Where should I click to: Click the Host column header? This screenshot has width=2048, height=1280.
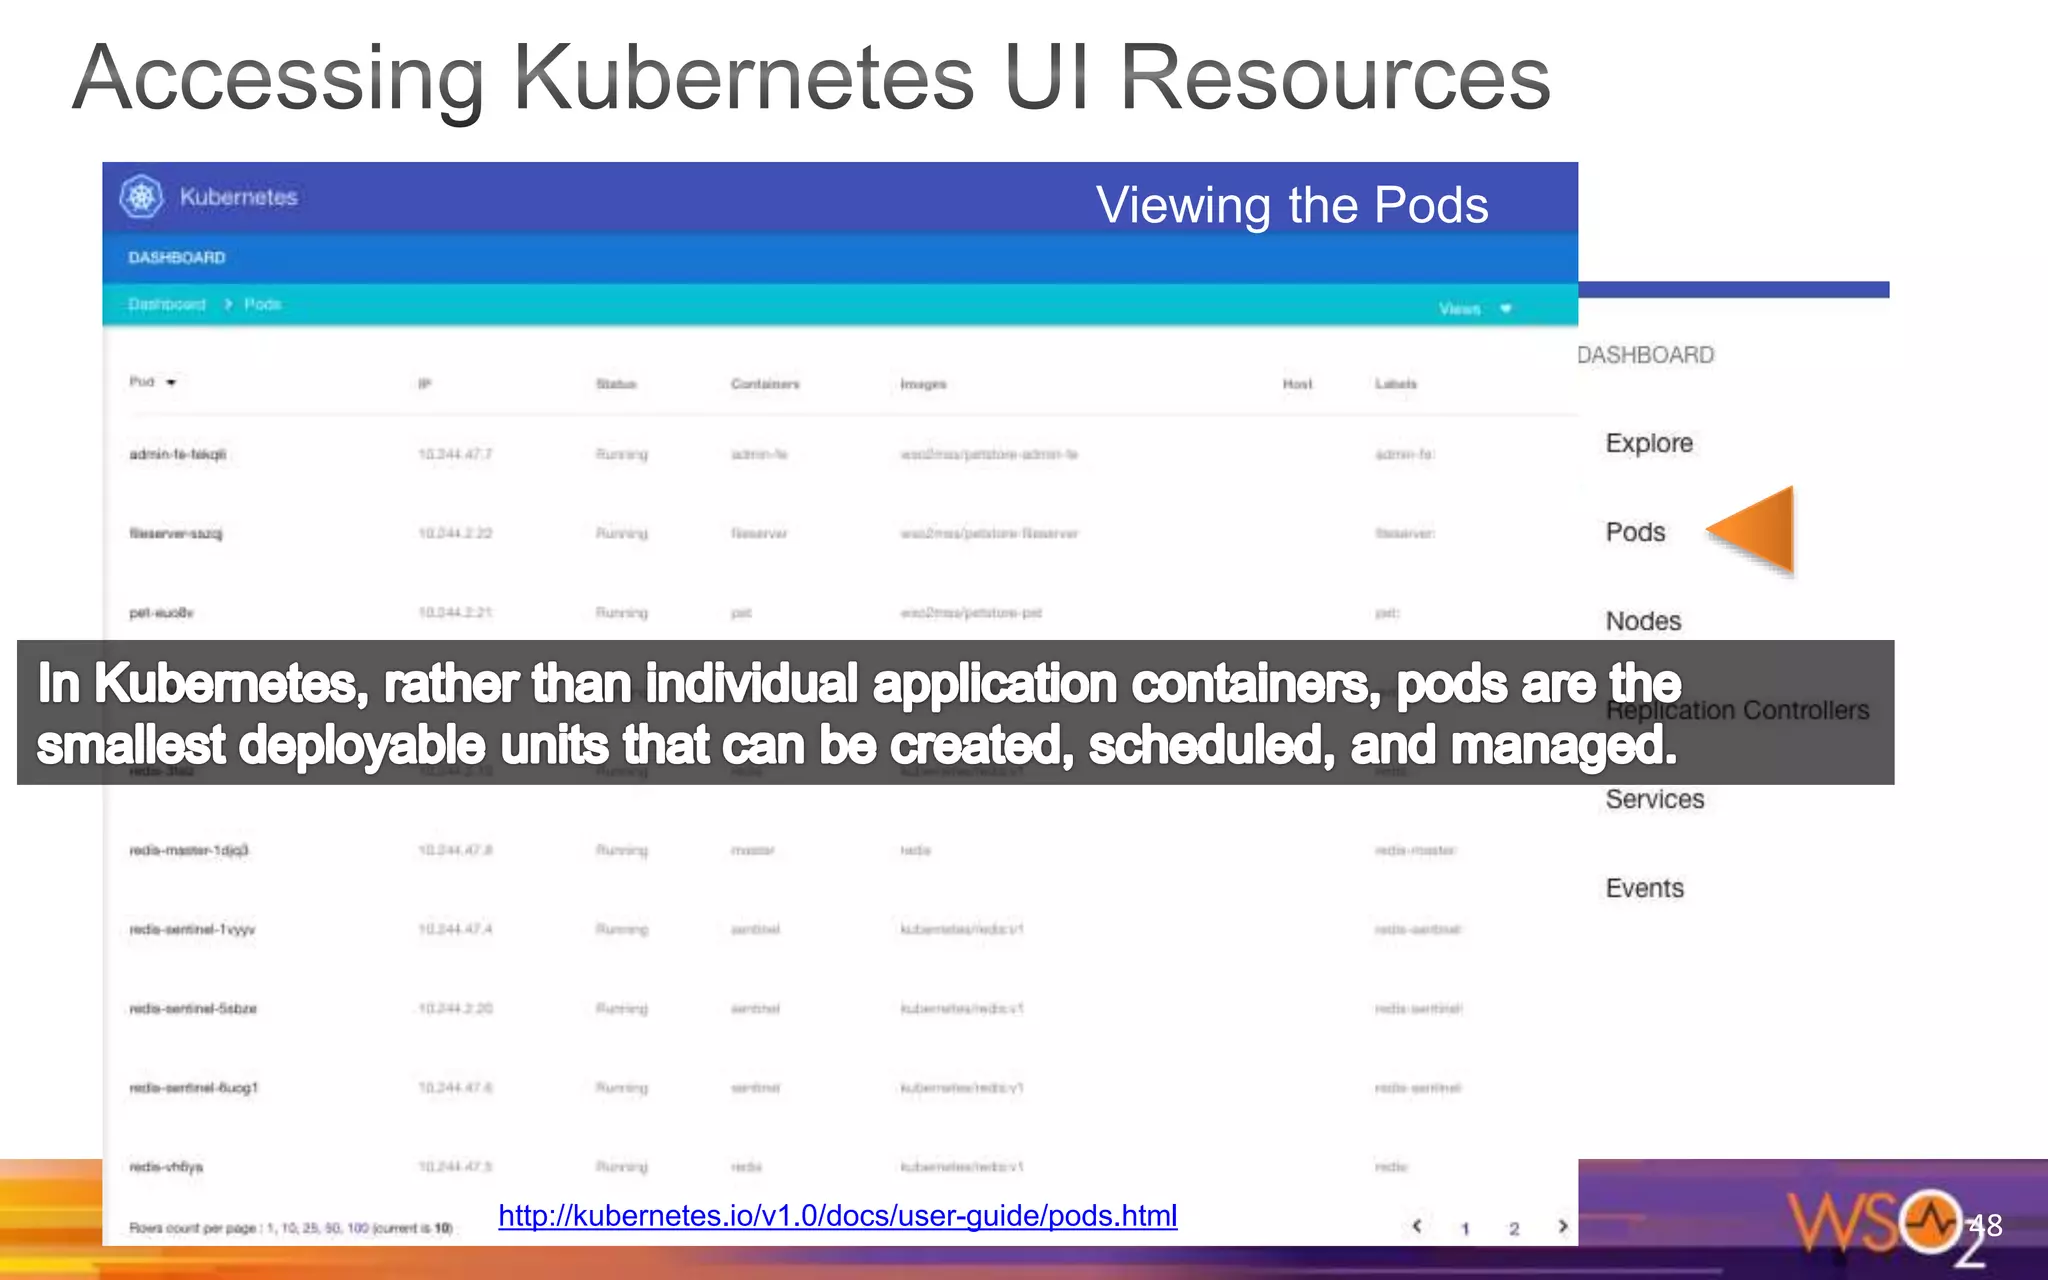pyautogui.click(x=1297, y=384)
